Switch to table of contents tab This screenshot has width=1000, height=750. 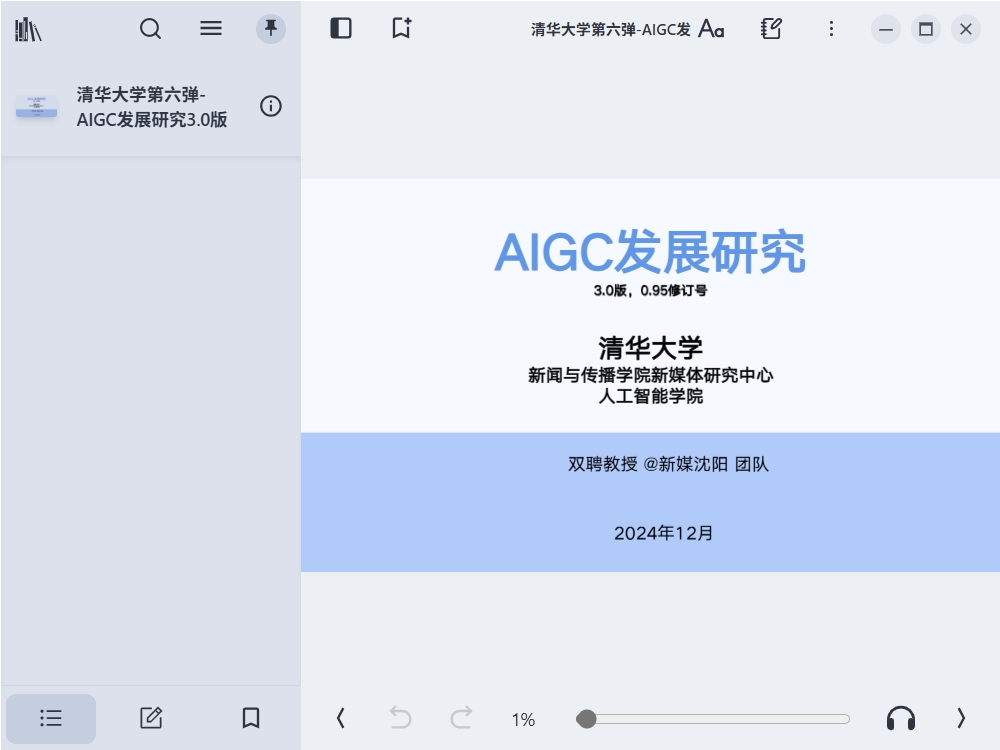(x=51, y=718)
